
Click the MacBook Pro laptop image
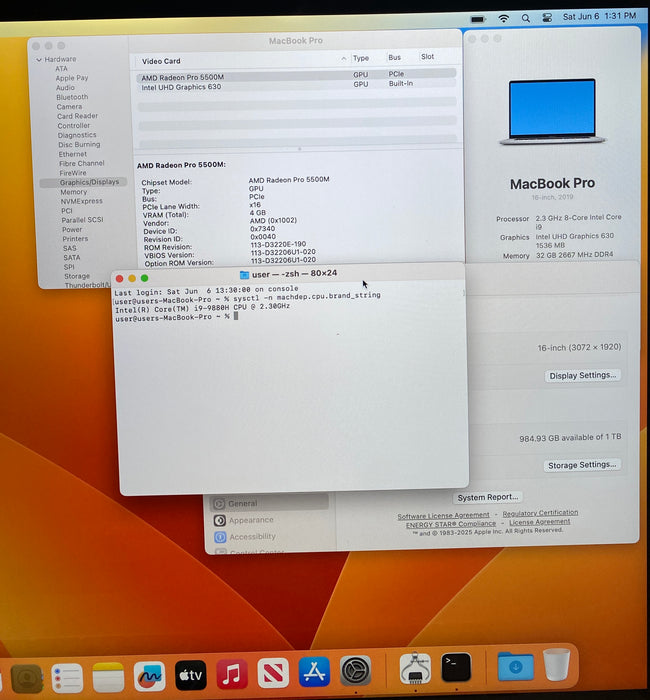pyautogui.click(x=552, y=112)
